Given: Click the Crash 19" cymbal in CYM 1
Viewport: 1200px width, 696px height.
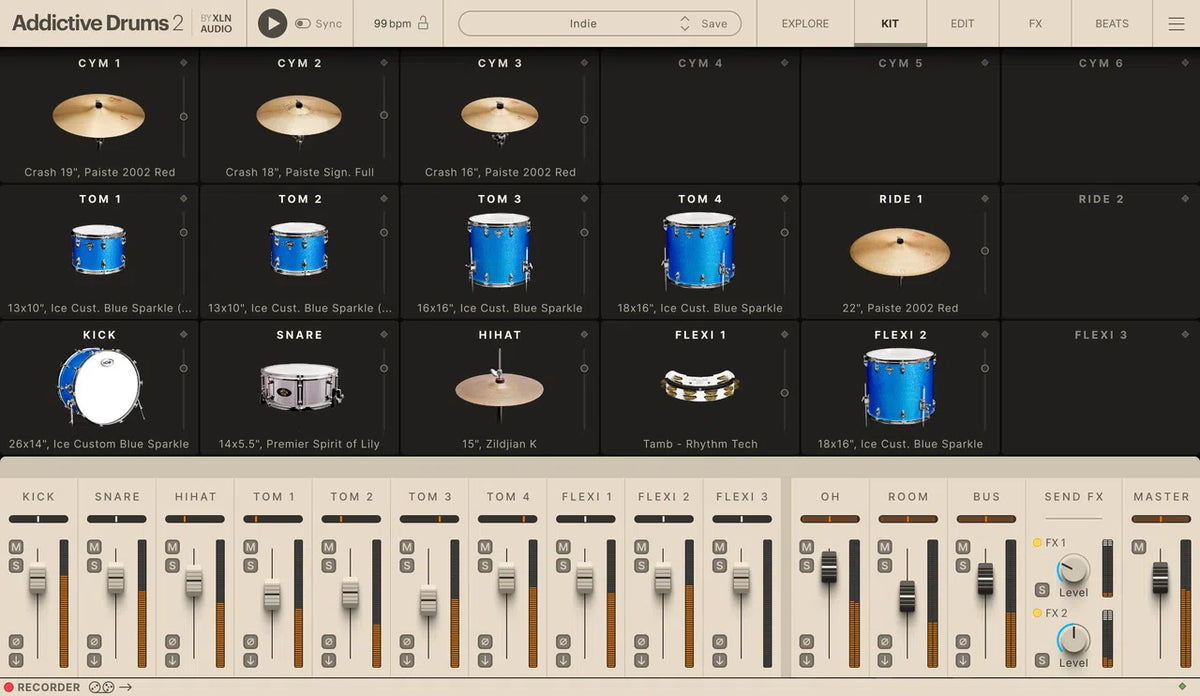Looking at the screenshot, I should 98,115.
